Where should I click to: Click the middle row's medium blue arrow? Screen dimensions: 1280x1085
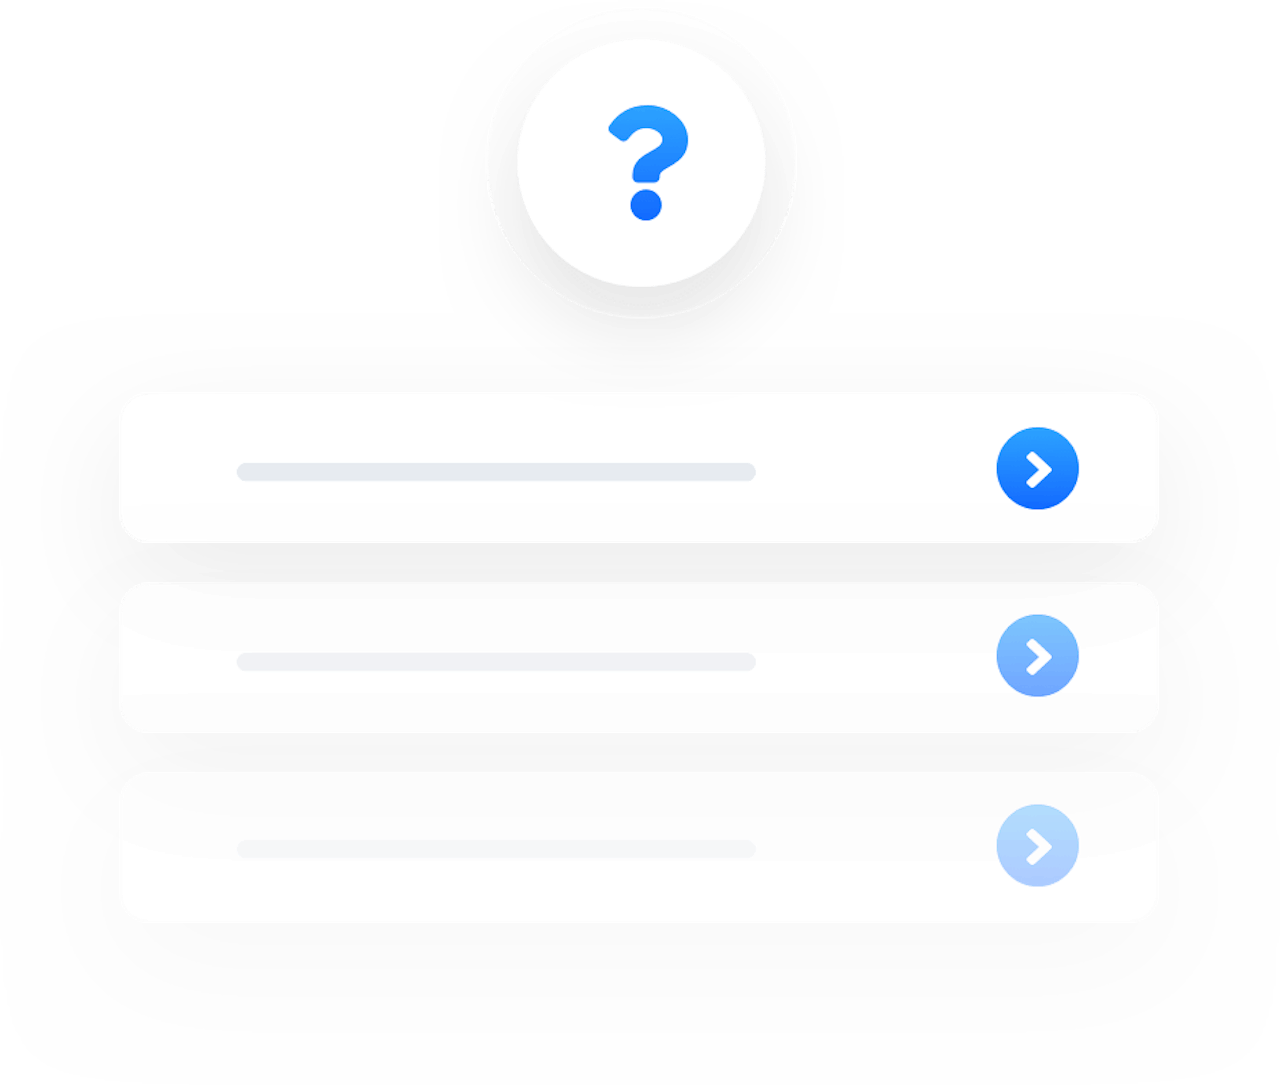click(x=1037, y=655)
